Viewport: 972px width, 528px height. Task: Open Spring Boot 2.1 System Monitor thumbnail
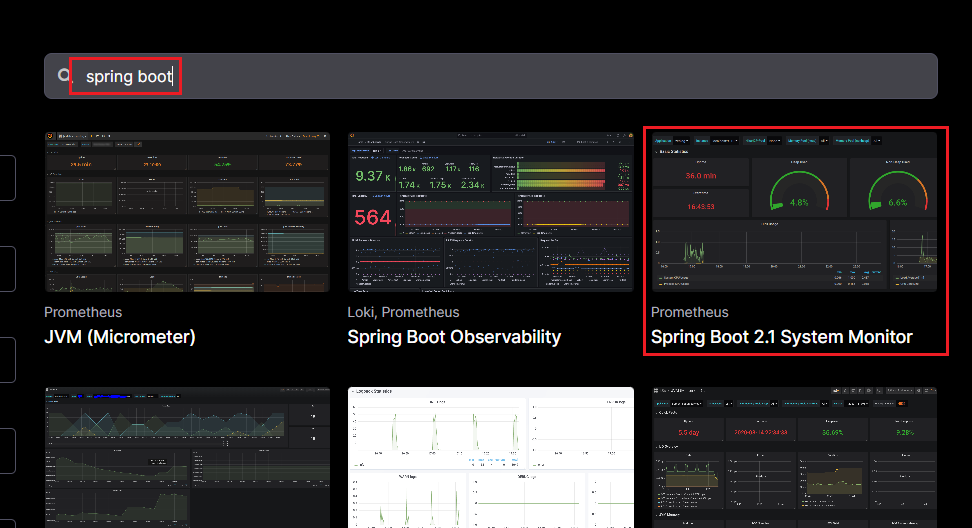(x=794, y=212)
